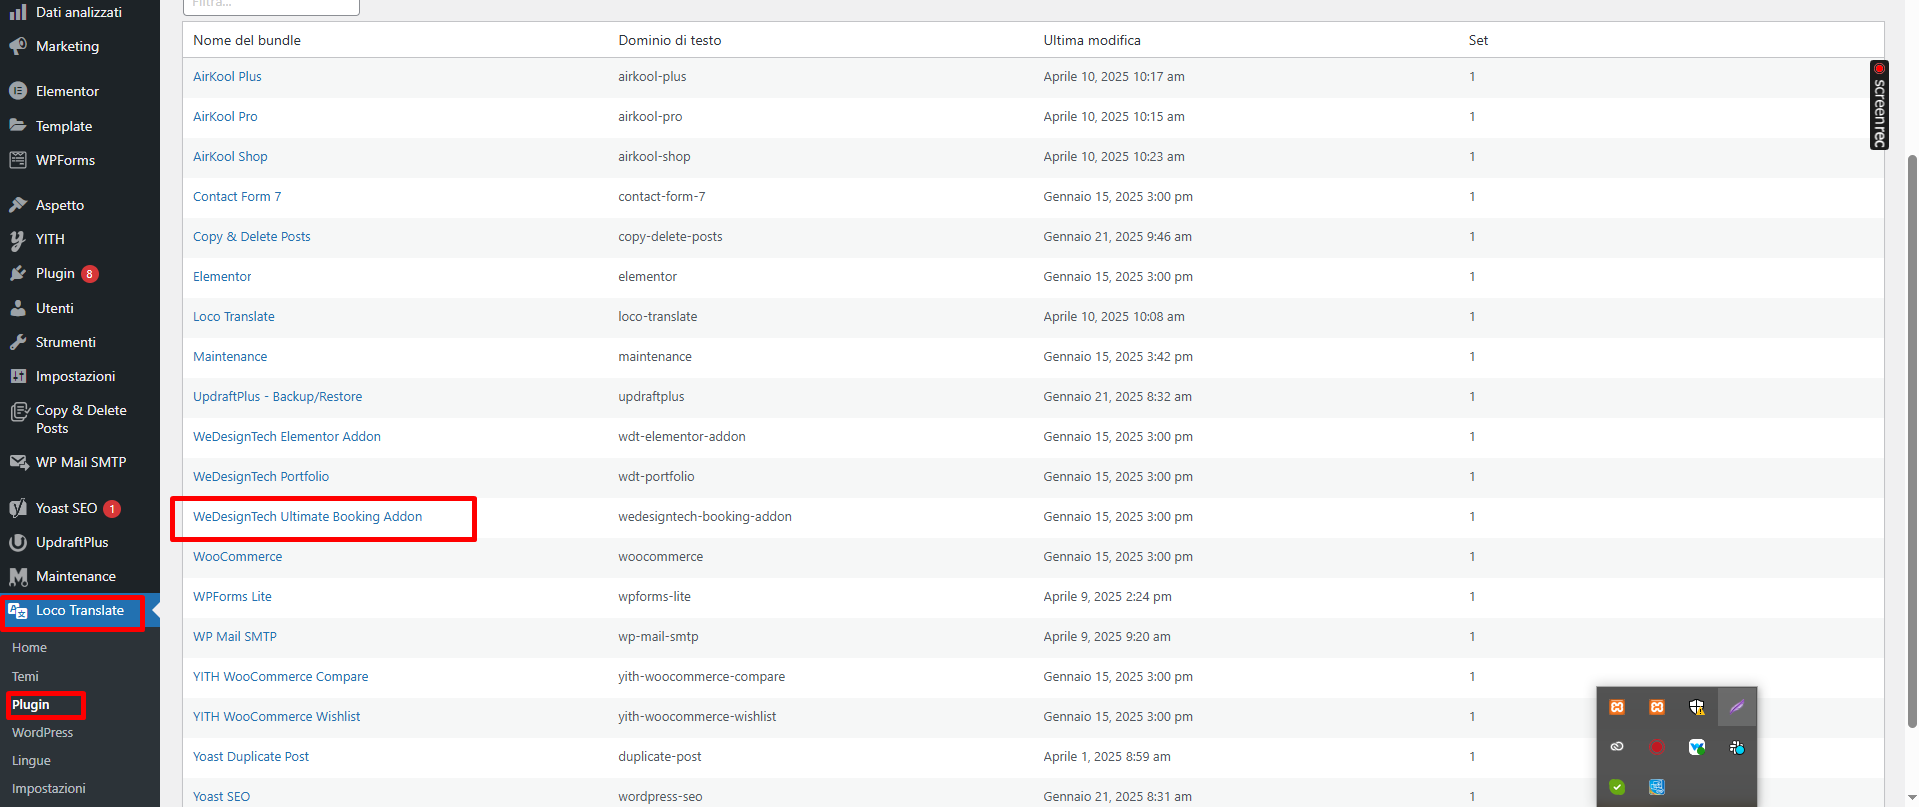This screenshot has height=807, width=1919.
Task: Open UpdraftPlus - Backup/Restore bundle
Action: point(278,397)
